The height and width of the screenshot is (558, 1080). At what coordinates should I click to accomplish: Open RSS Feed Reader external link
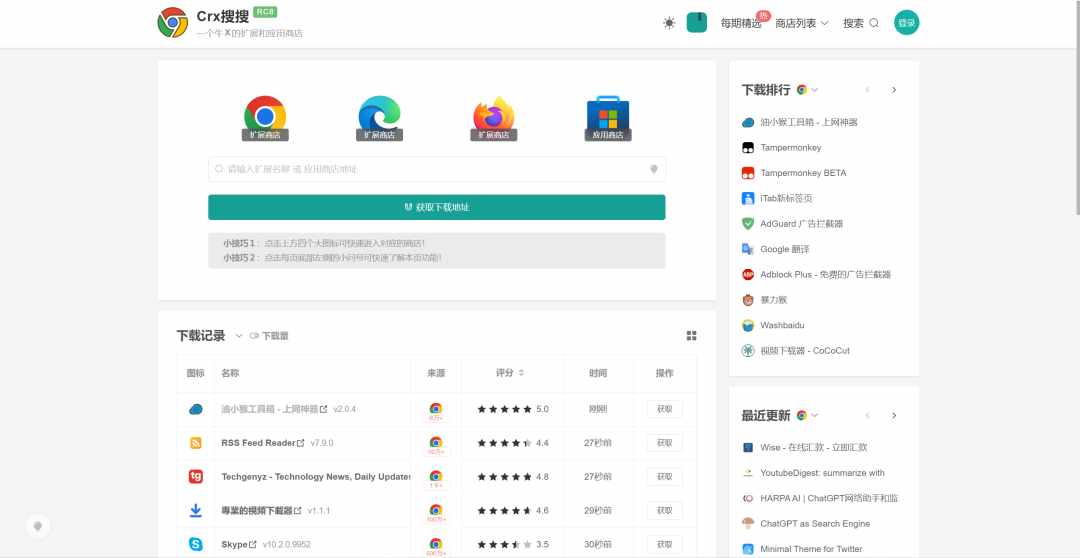262,443
